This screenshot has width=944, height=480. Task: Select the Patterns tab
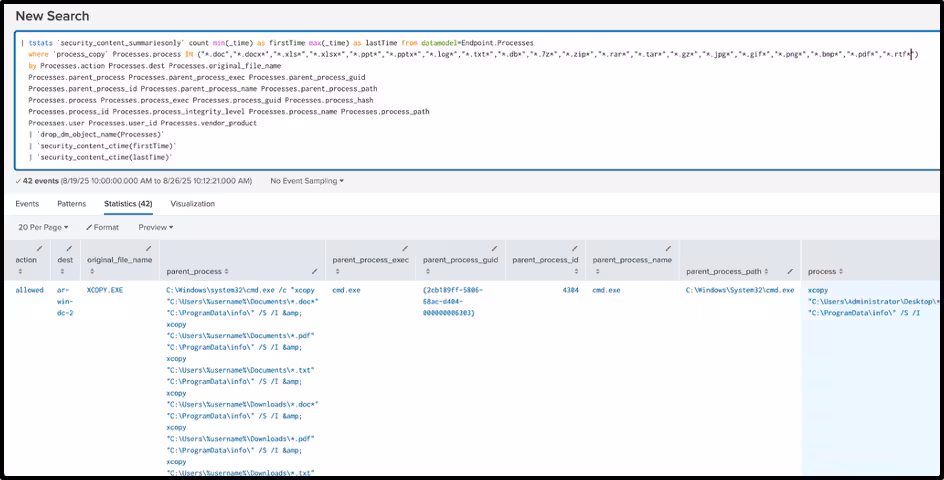[71, 203]
